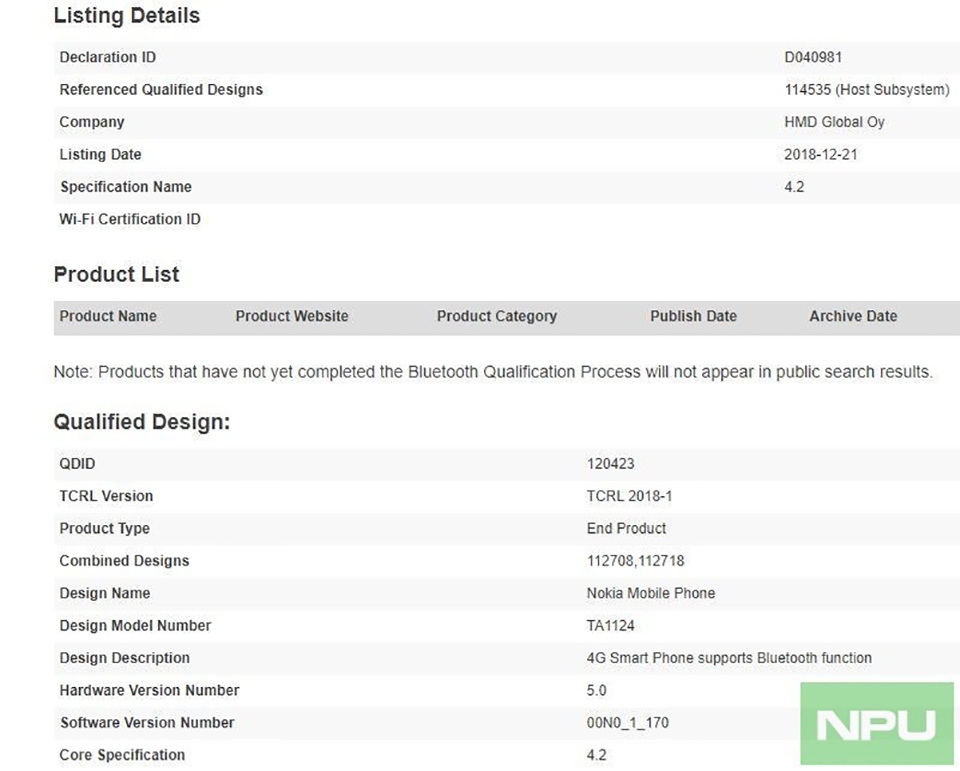
Task: Select hardware version value 5.0
Action: pyautogui.click(x=596, y=691)
